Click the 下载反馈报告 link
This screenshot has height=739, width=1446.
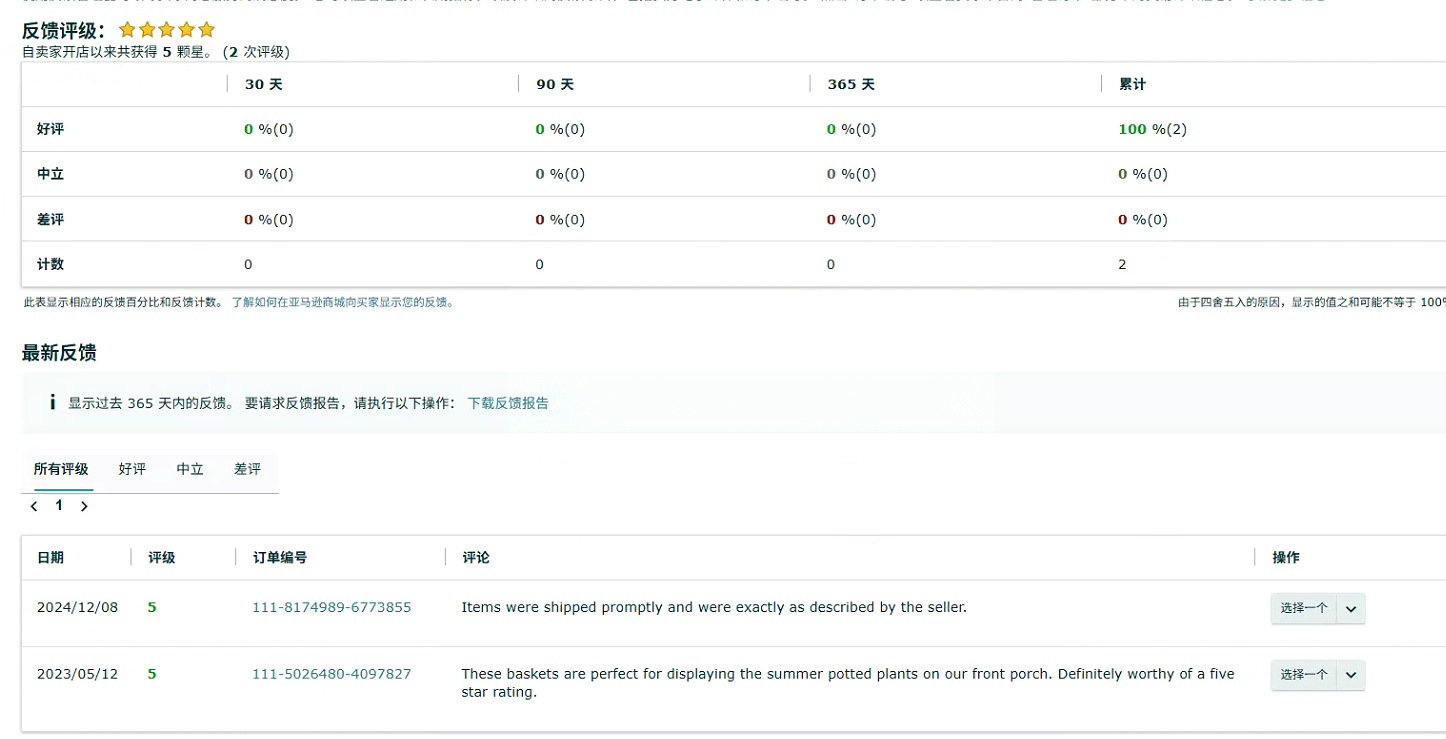pyautogui.click(x=508, y=403)
